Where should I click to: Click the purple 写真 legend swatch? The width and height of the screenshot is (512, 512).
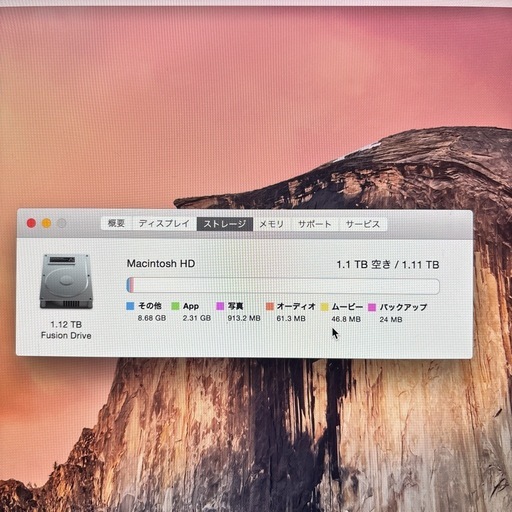coord(220,306)
